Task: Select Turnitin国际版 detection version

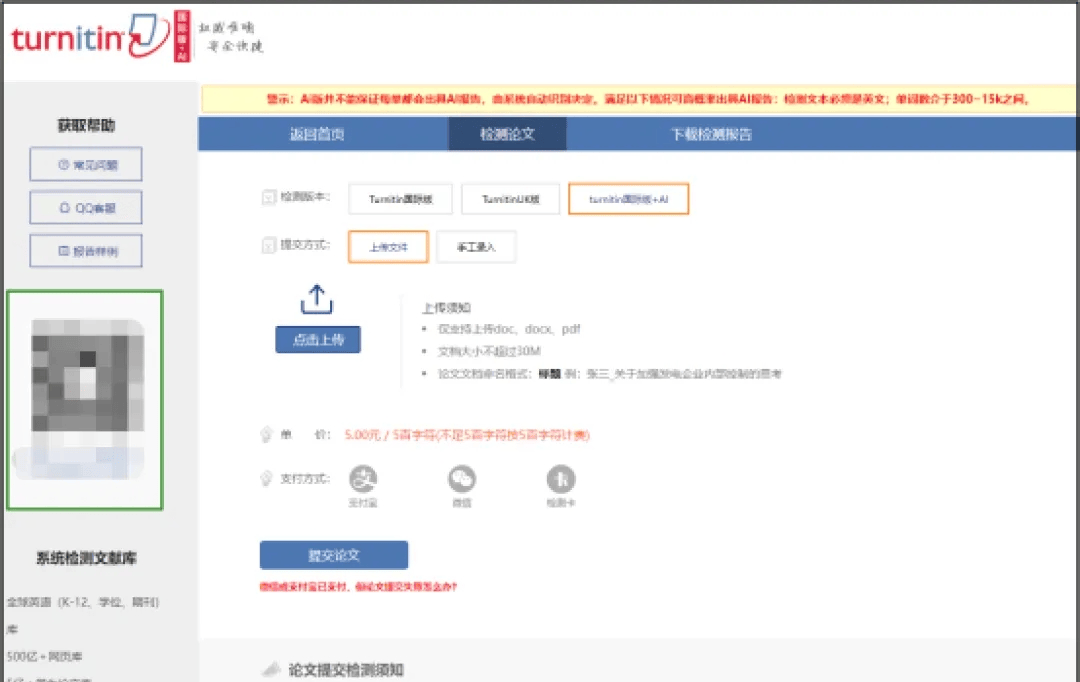Action: [x=400, y=199]
